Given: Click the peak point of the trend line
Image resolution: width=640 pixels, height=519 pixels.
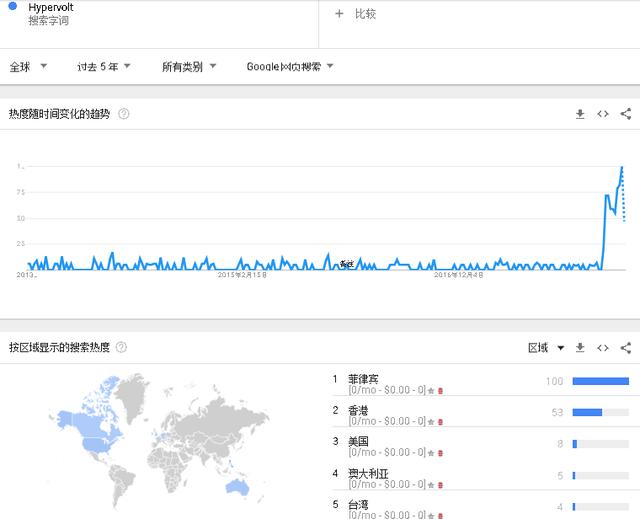Looking at the screenshot, I should coord(622,166).
